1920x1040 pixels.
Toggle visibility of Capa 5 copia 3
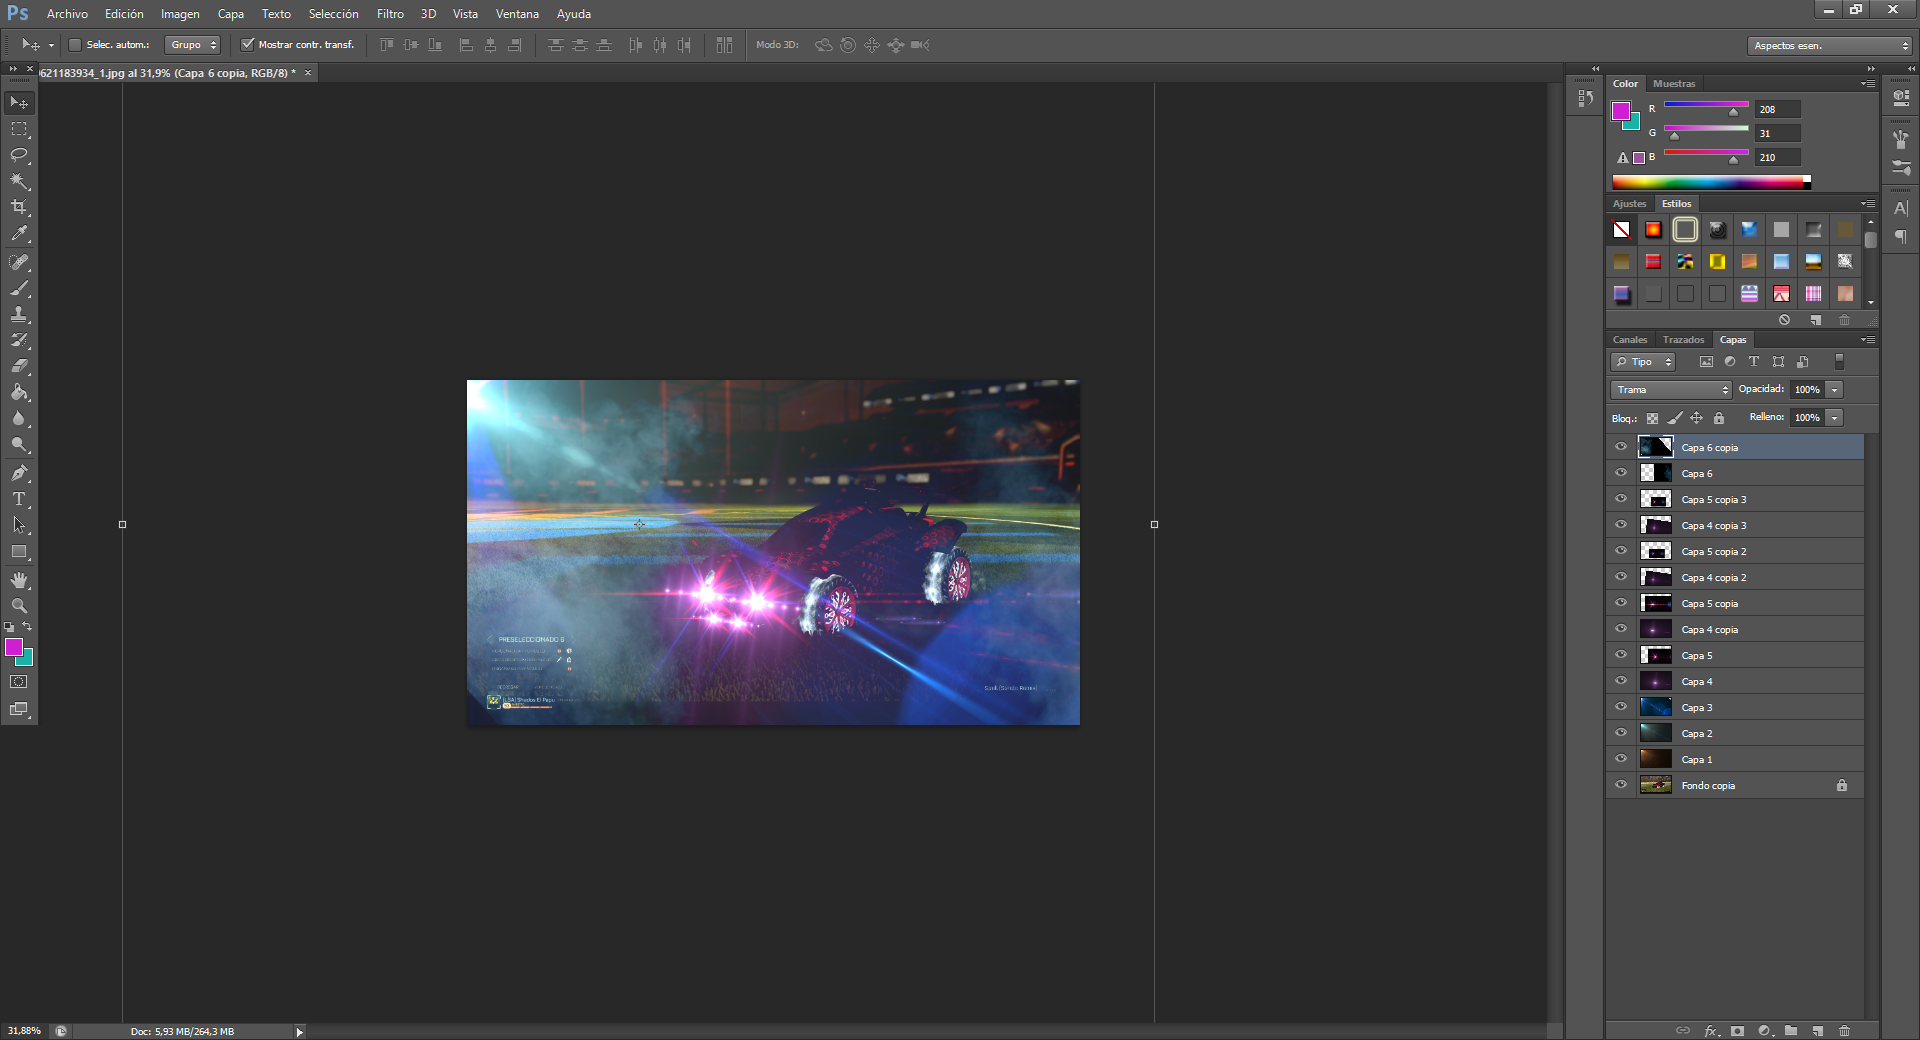coord(1621,499)
